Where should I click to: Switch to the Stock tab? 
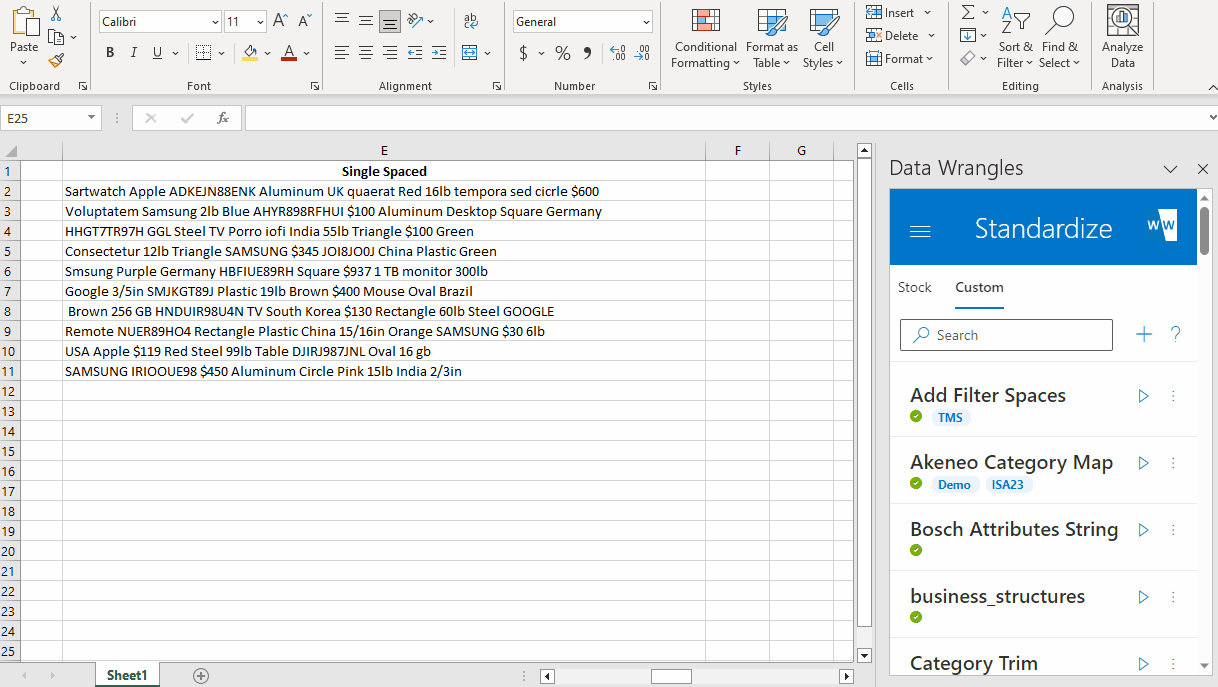pyautogui.click(x=914, y=287)
